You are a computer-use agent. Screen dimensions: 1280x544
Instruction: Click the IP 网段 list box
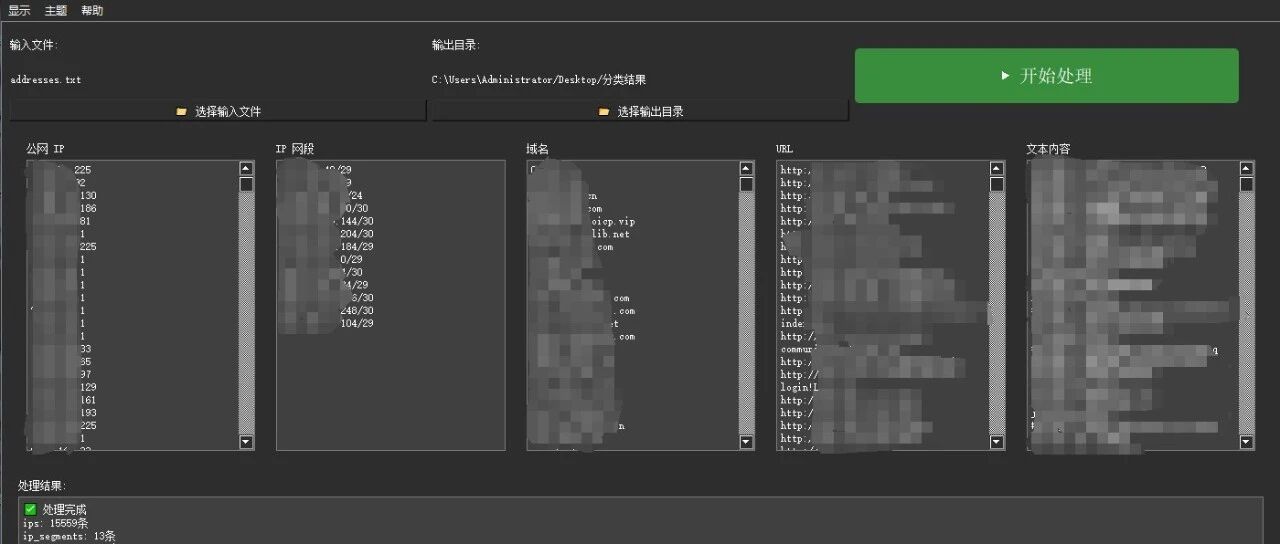tap(391, 305)
